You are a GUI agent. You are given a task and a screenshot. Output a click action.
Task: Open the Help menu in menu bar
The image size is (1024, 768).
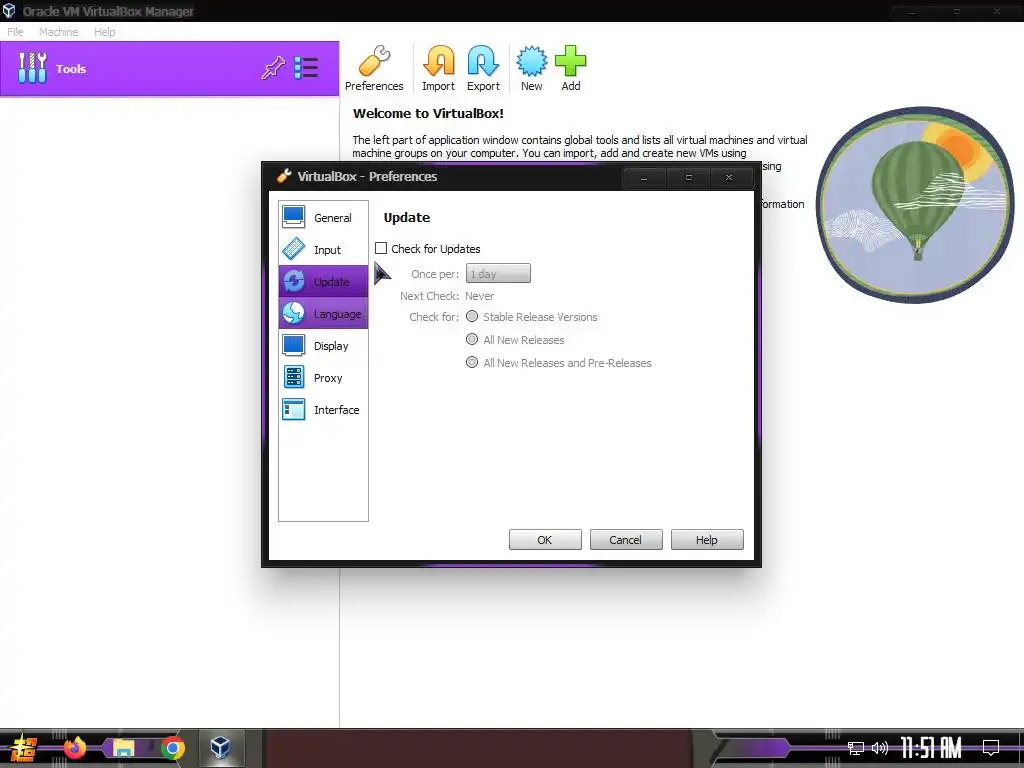[104, 31]
